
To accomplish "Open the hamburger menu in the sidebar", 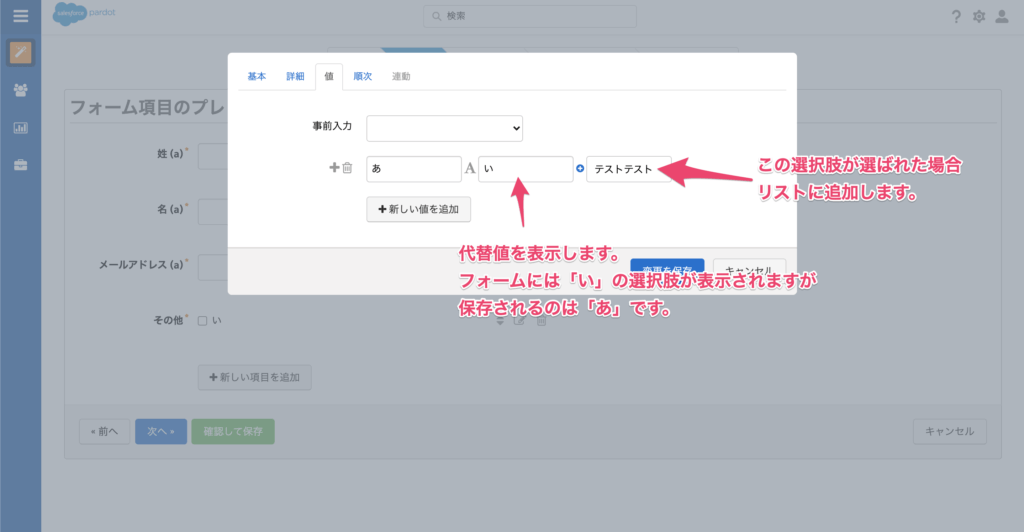I will pyautogui.click(x=20, y=16).
